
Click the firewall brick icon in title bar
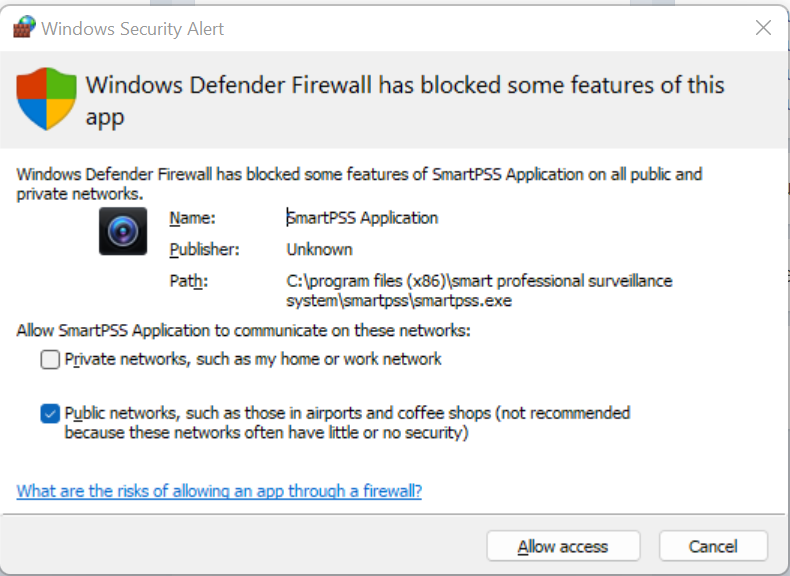pos(24,27)
